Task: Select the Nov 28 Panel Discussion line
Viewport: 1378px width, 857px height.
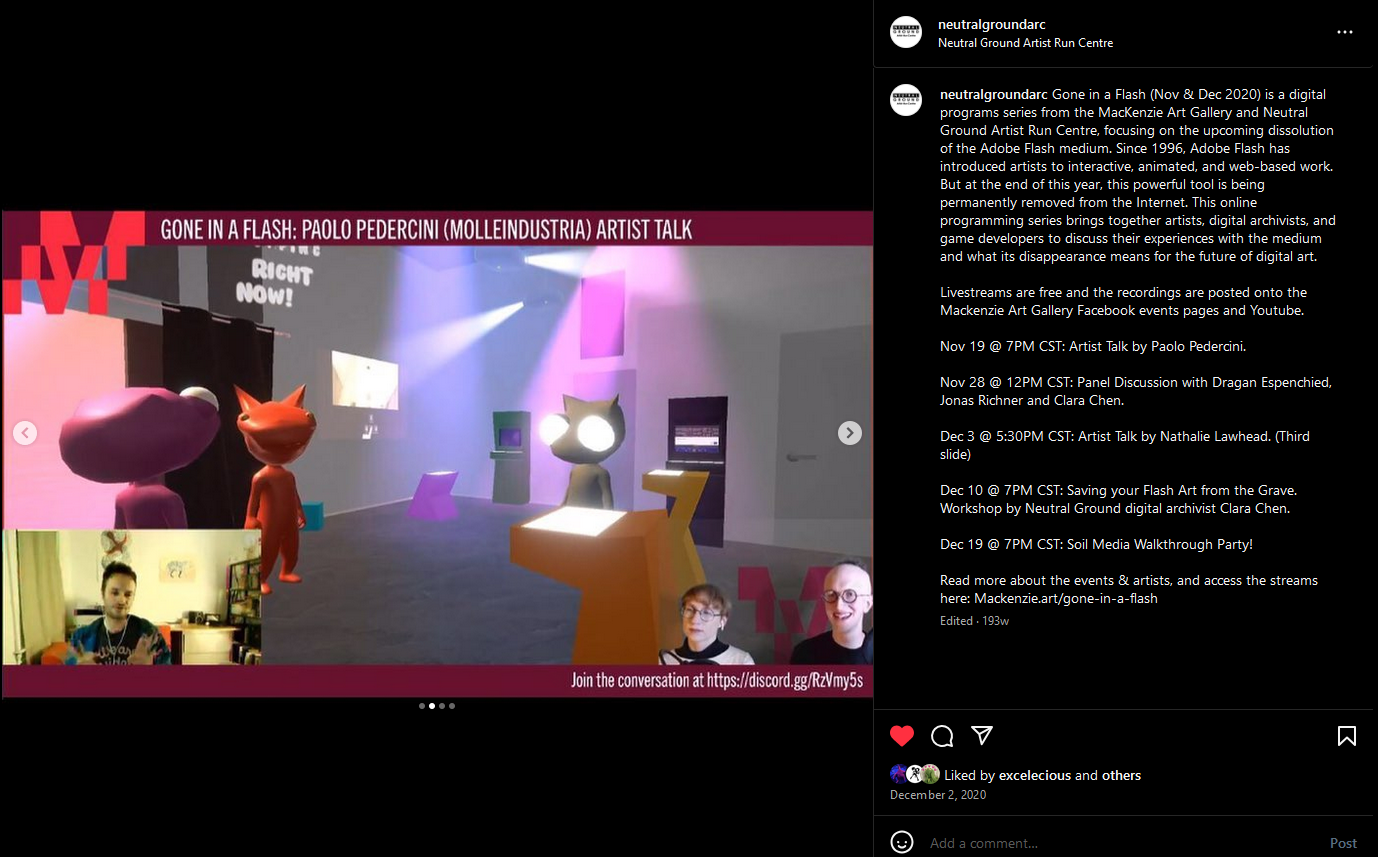Action: click(1136, 391)
